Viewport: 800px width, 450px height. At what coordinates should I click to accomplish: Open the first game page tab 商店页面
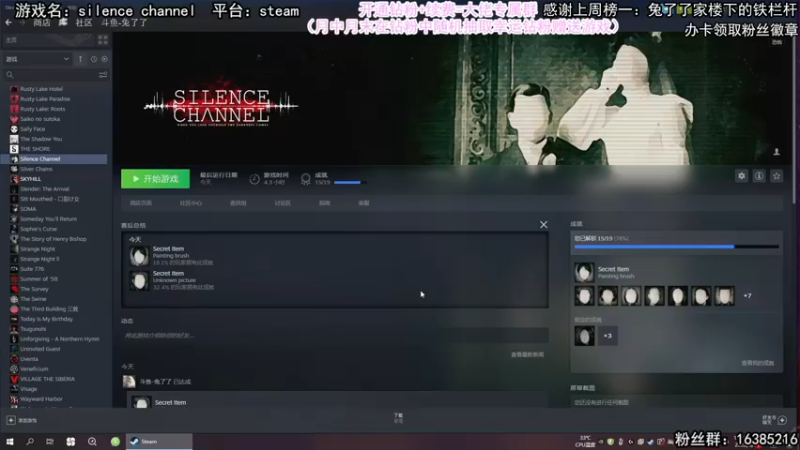(x=141, y=203)
